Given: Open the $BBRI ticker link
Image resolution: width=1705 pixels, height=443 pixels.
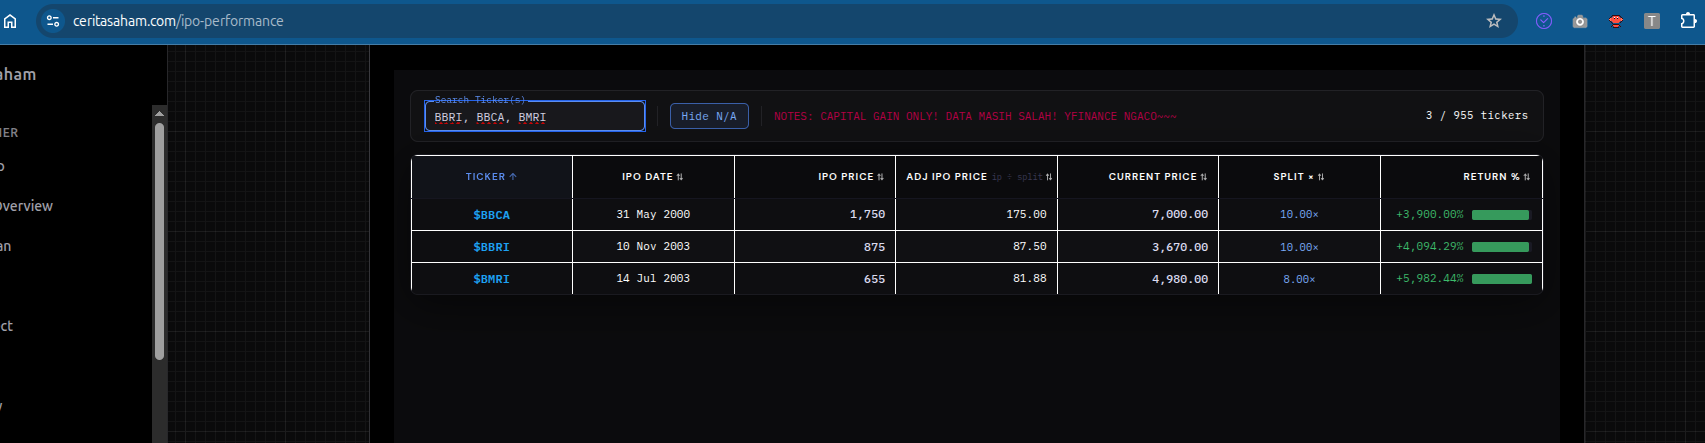Looking at the screenshot, I should [x=491, y=247].
